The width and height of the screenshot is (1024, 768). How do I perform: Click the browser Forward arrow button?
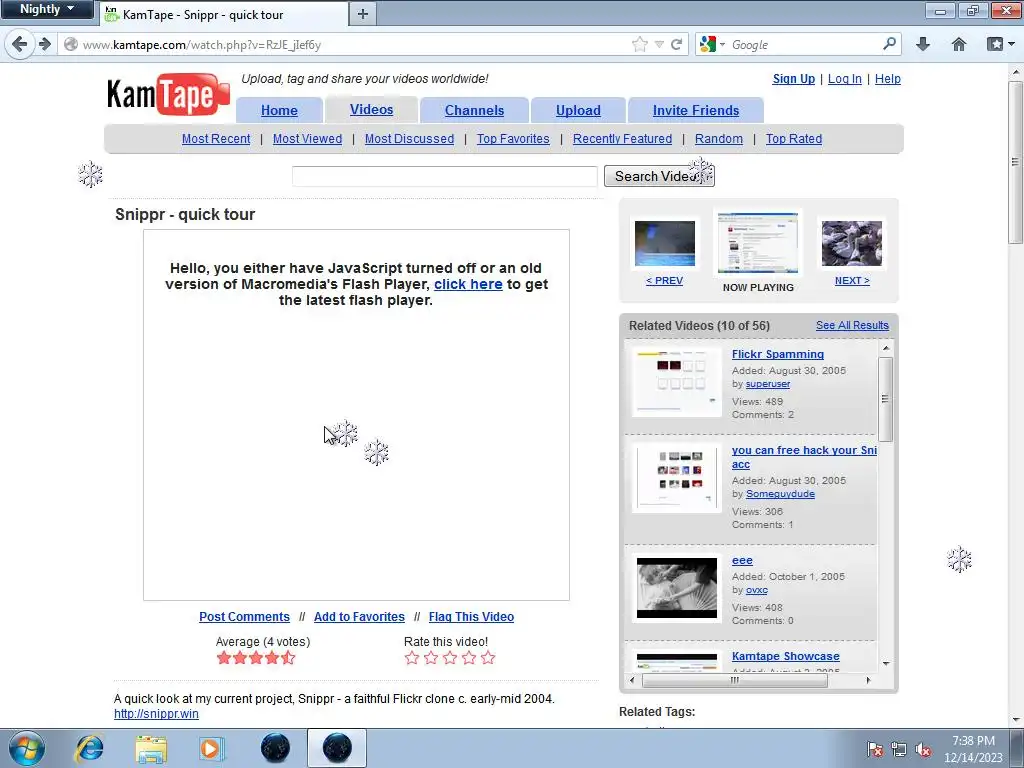[x=45, y=44]
